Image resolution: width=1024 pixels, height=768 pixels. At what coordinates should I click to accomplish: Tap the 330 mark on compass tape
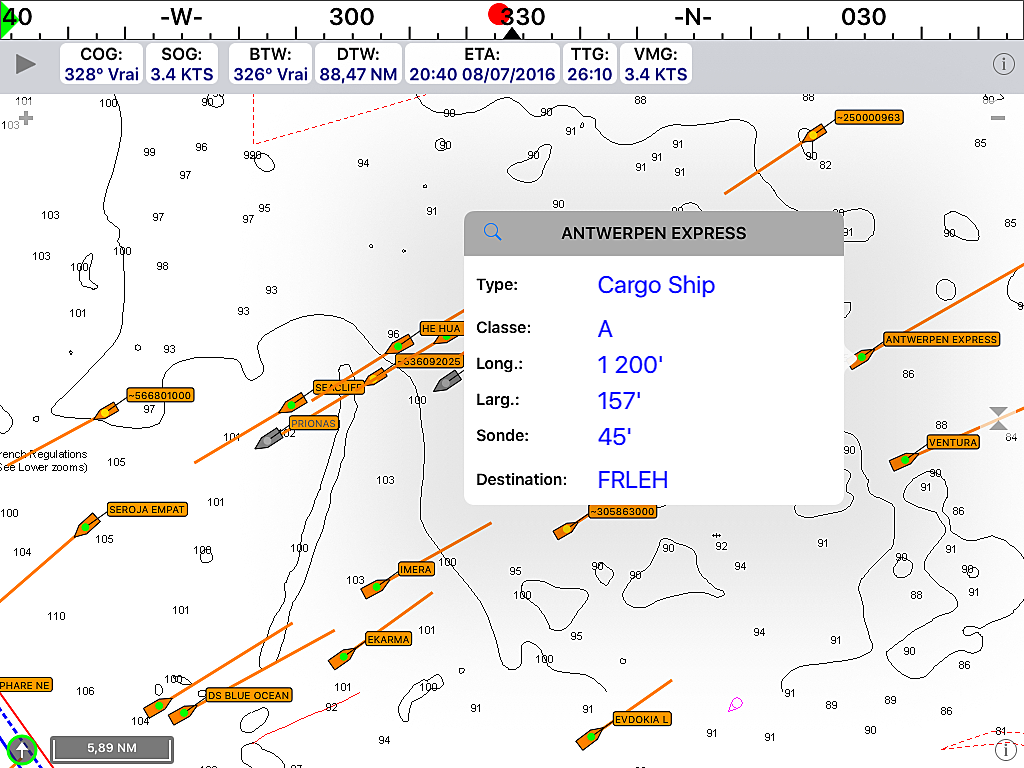click(x=523, y=16)
